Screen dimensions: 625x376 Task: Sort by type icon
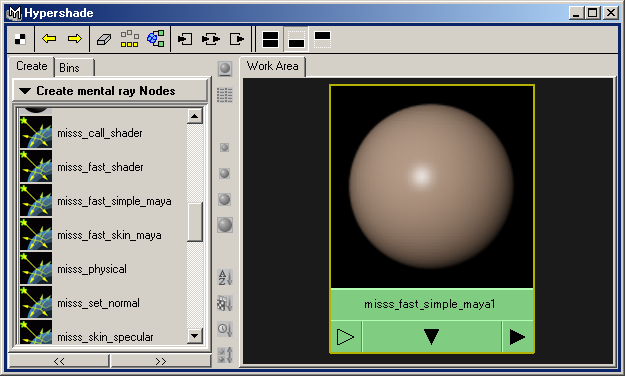[225, 303]
